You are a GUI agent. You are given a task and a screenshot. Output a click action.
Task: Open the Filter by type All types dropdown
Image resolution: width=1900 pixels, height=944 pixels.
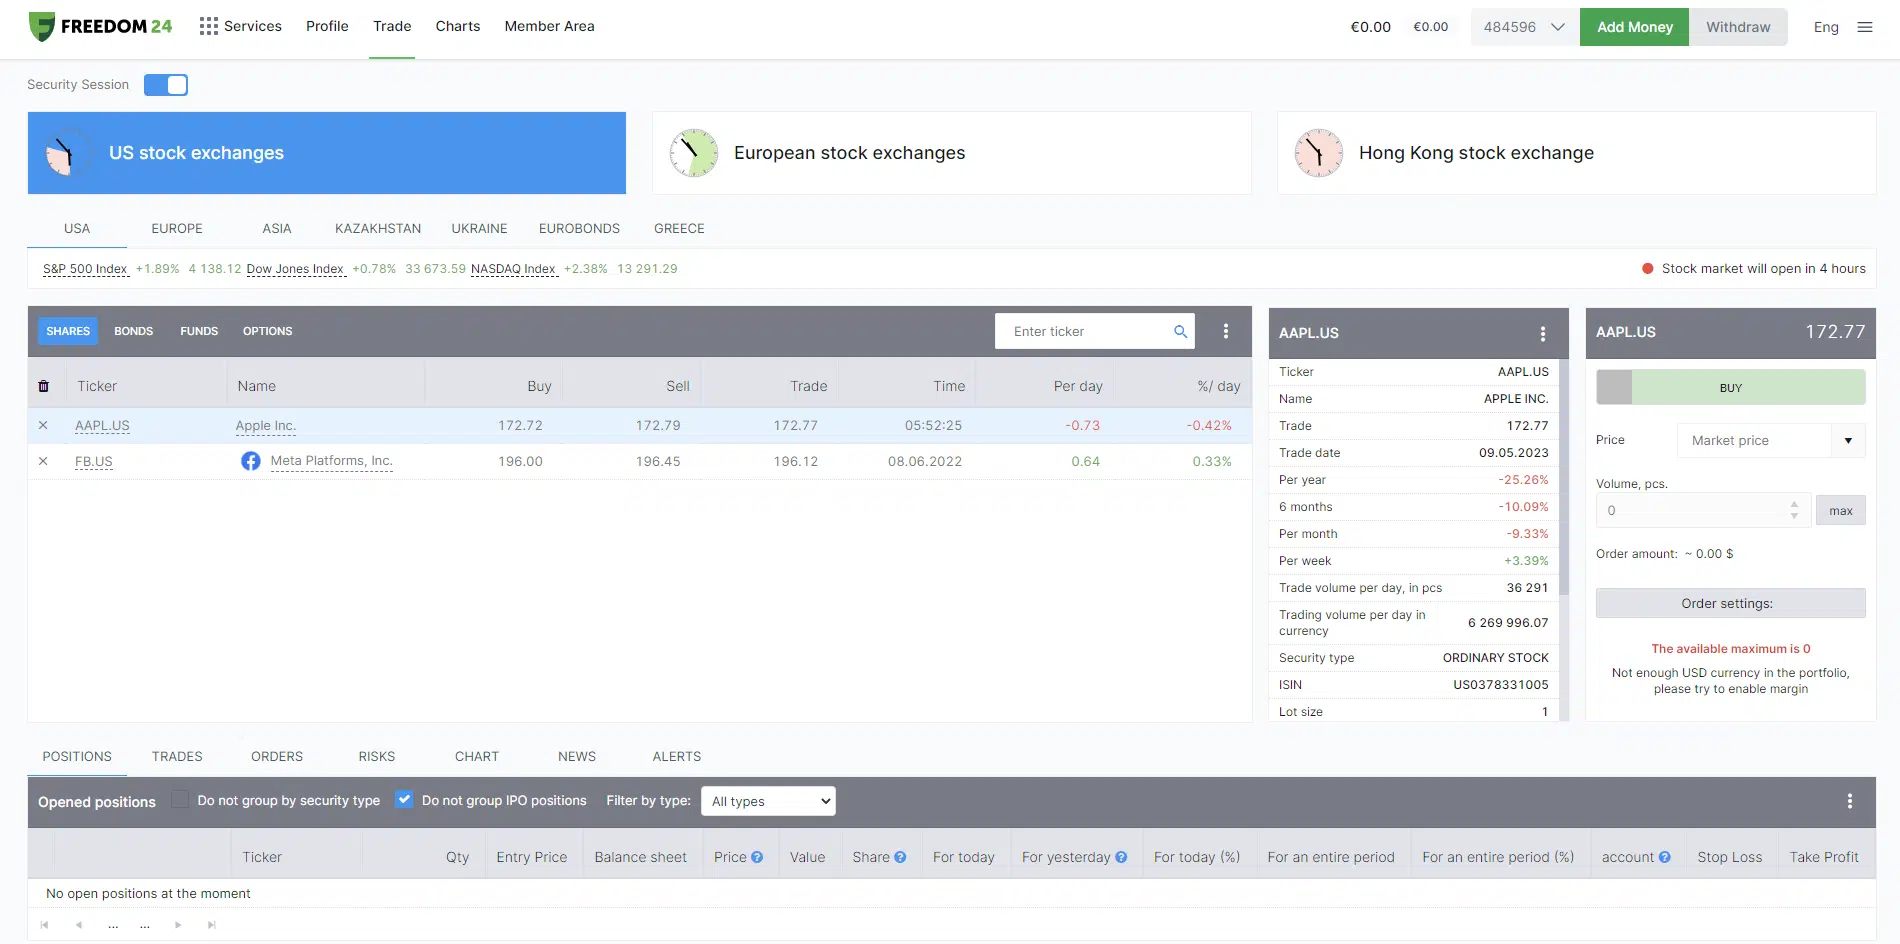tap(768, 801)
